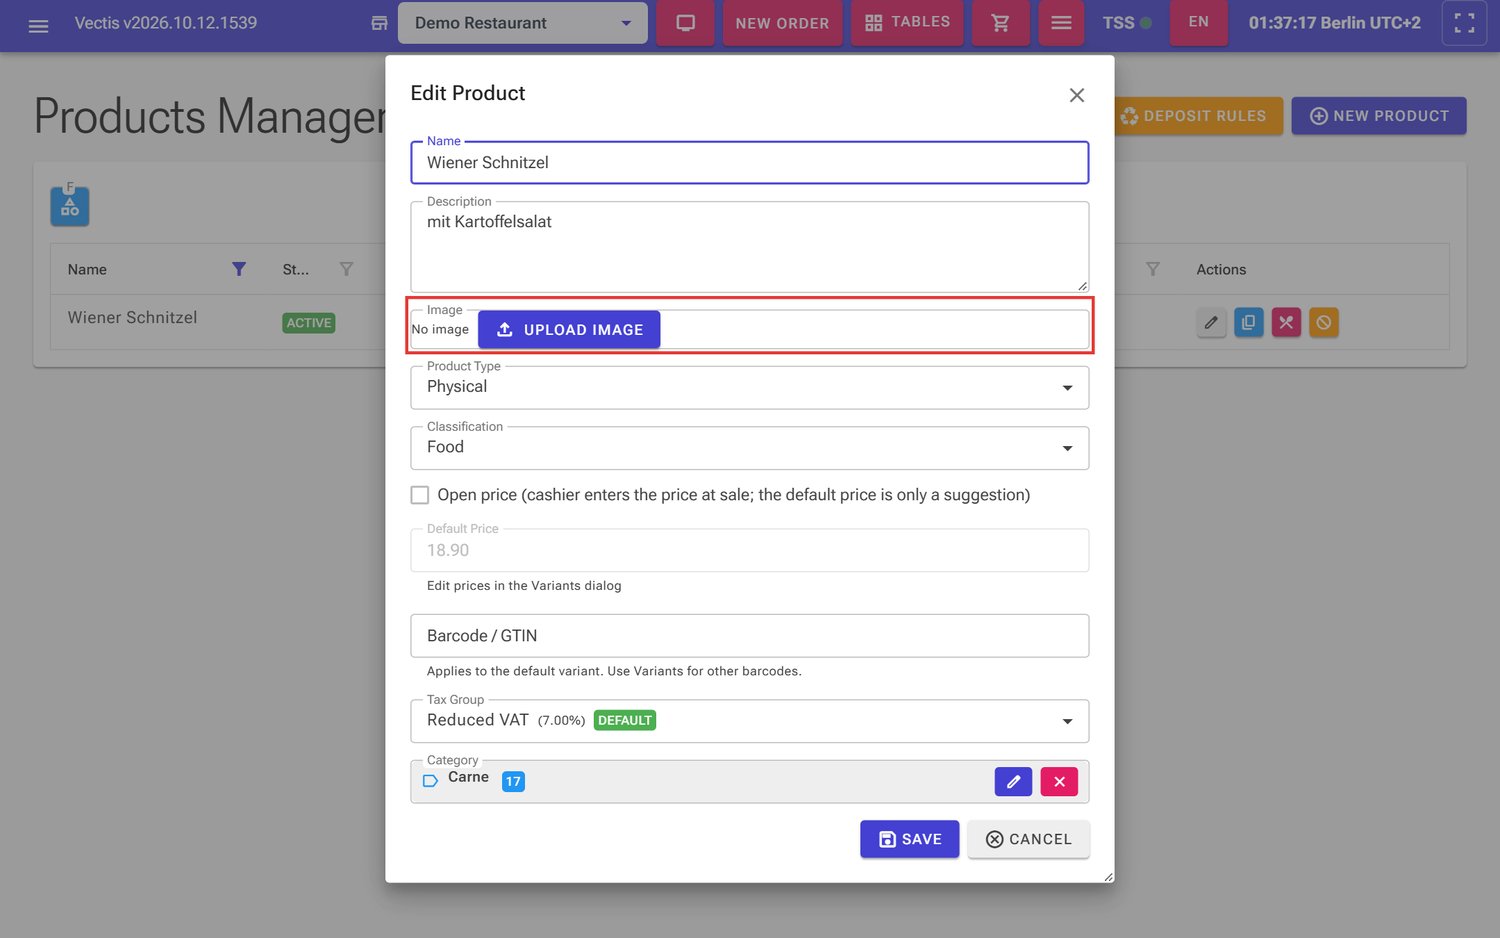The image size is (1500, 938).
Task: Deactivate product with orange ban icon
Action: (x=1324, y=322)
